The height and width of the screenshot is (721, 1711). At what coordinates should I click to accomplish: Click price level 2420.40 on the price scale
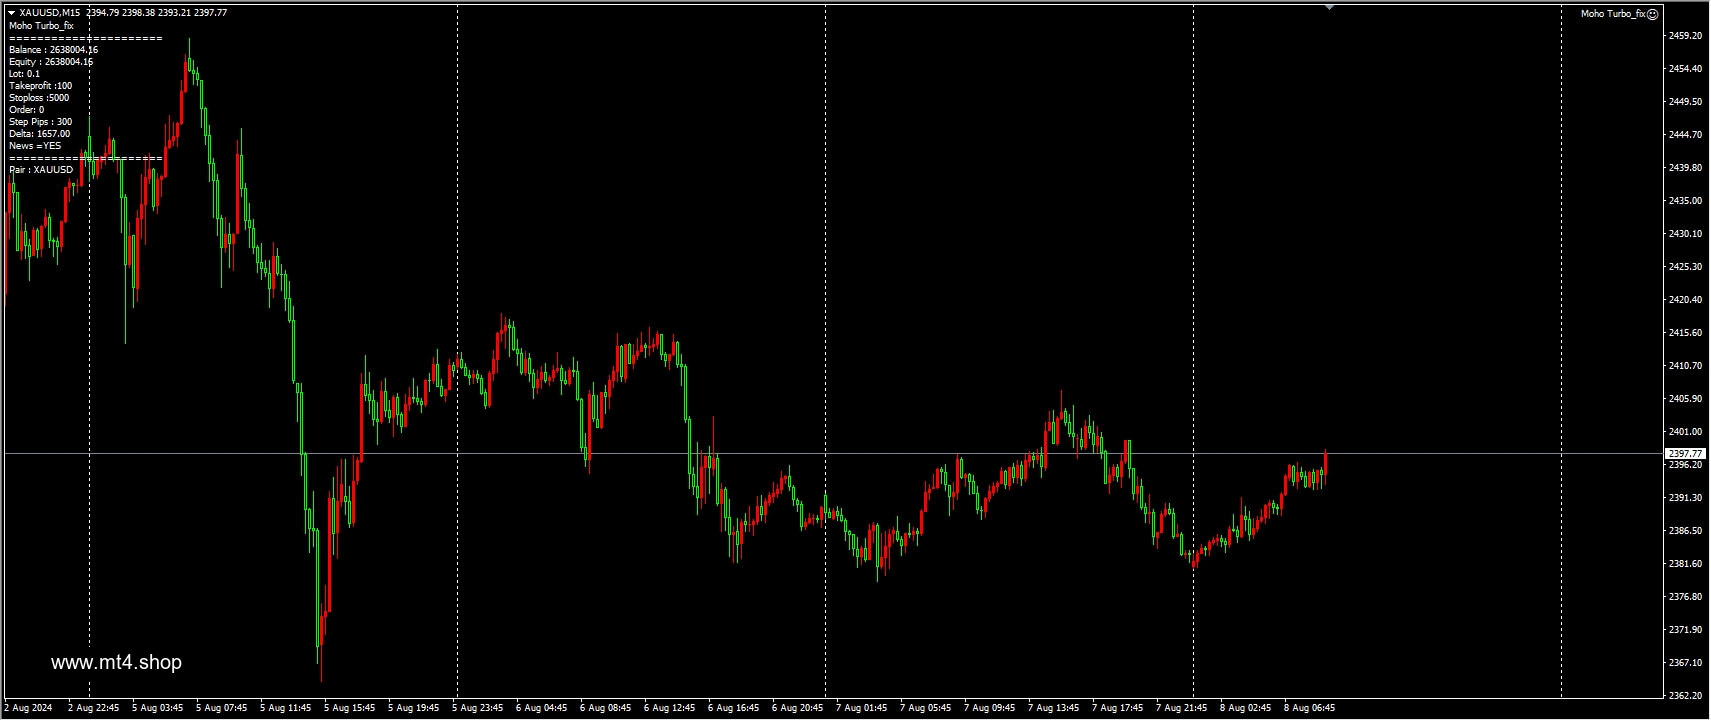pyautogui.click(x=1686, y=300)
